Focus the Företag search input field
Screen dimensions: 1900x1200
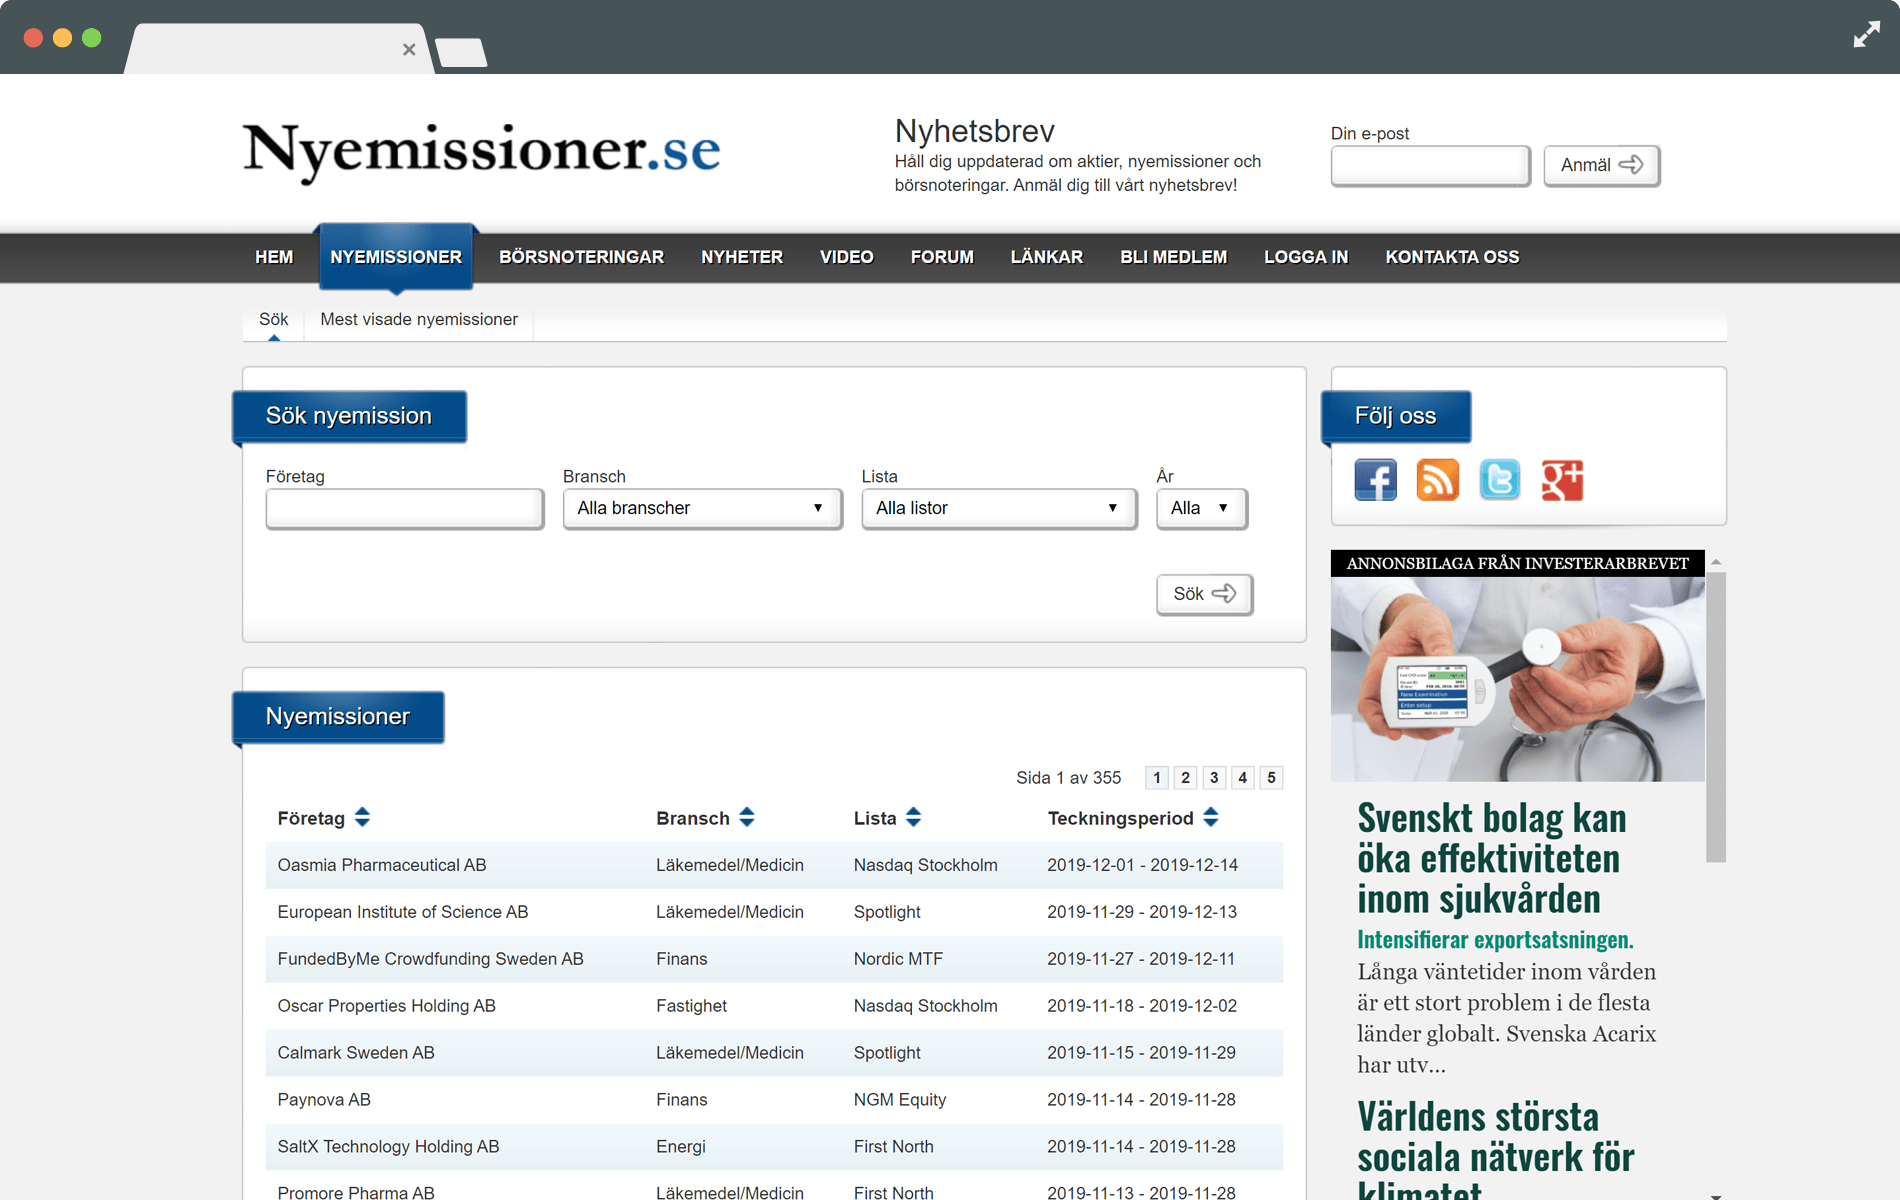[404, 508]
